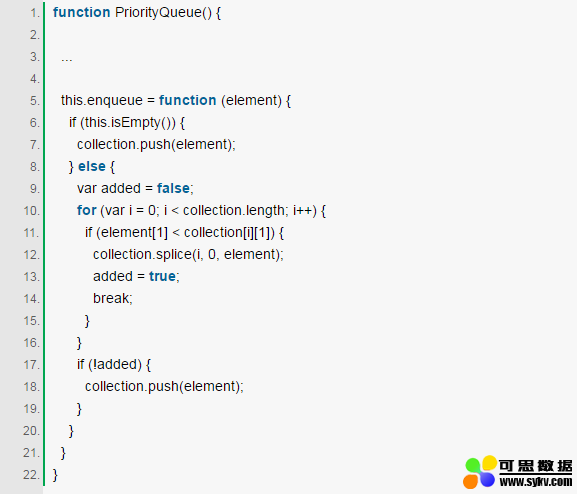Click the Chinese watermark text beside logo
The height and width of the screenshot is (494, 577).
(x=535, y=466)
